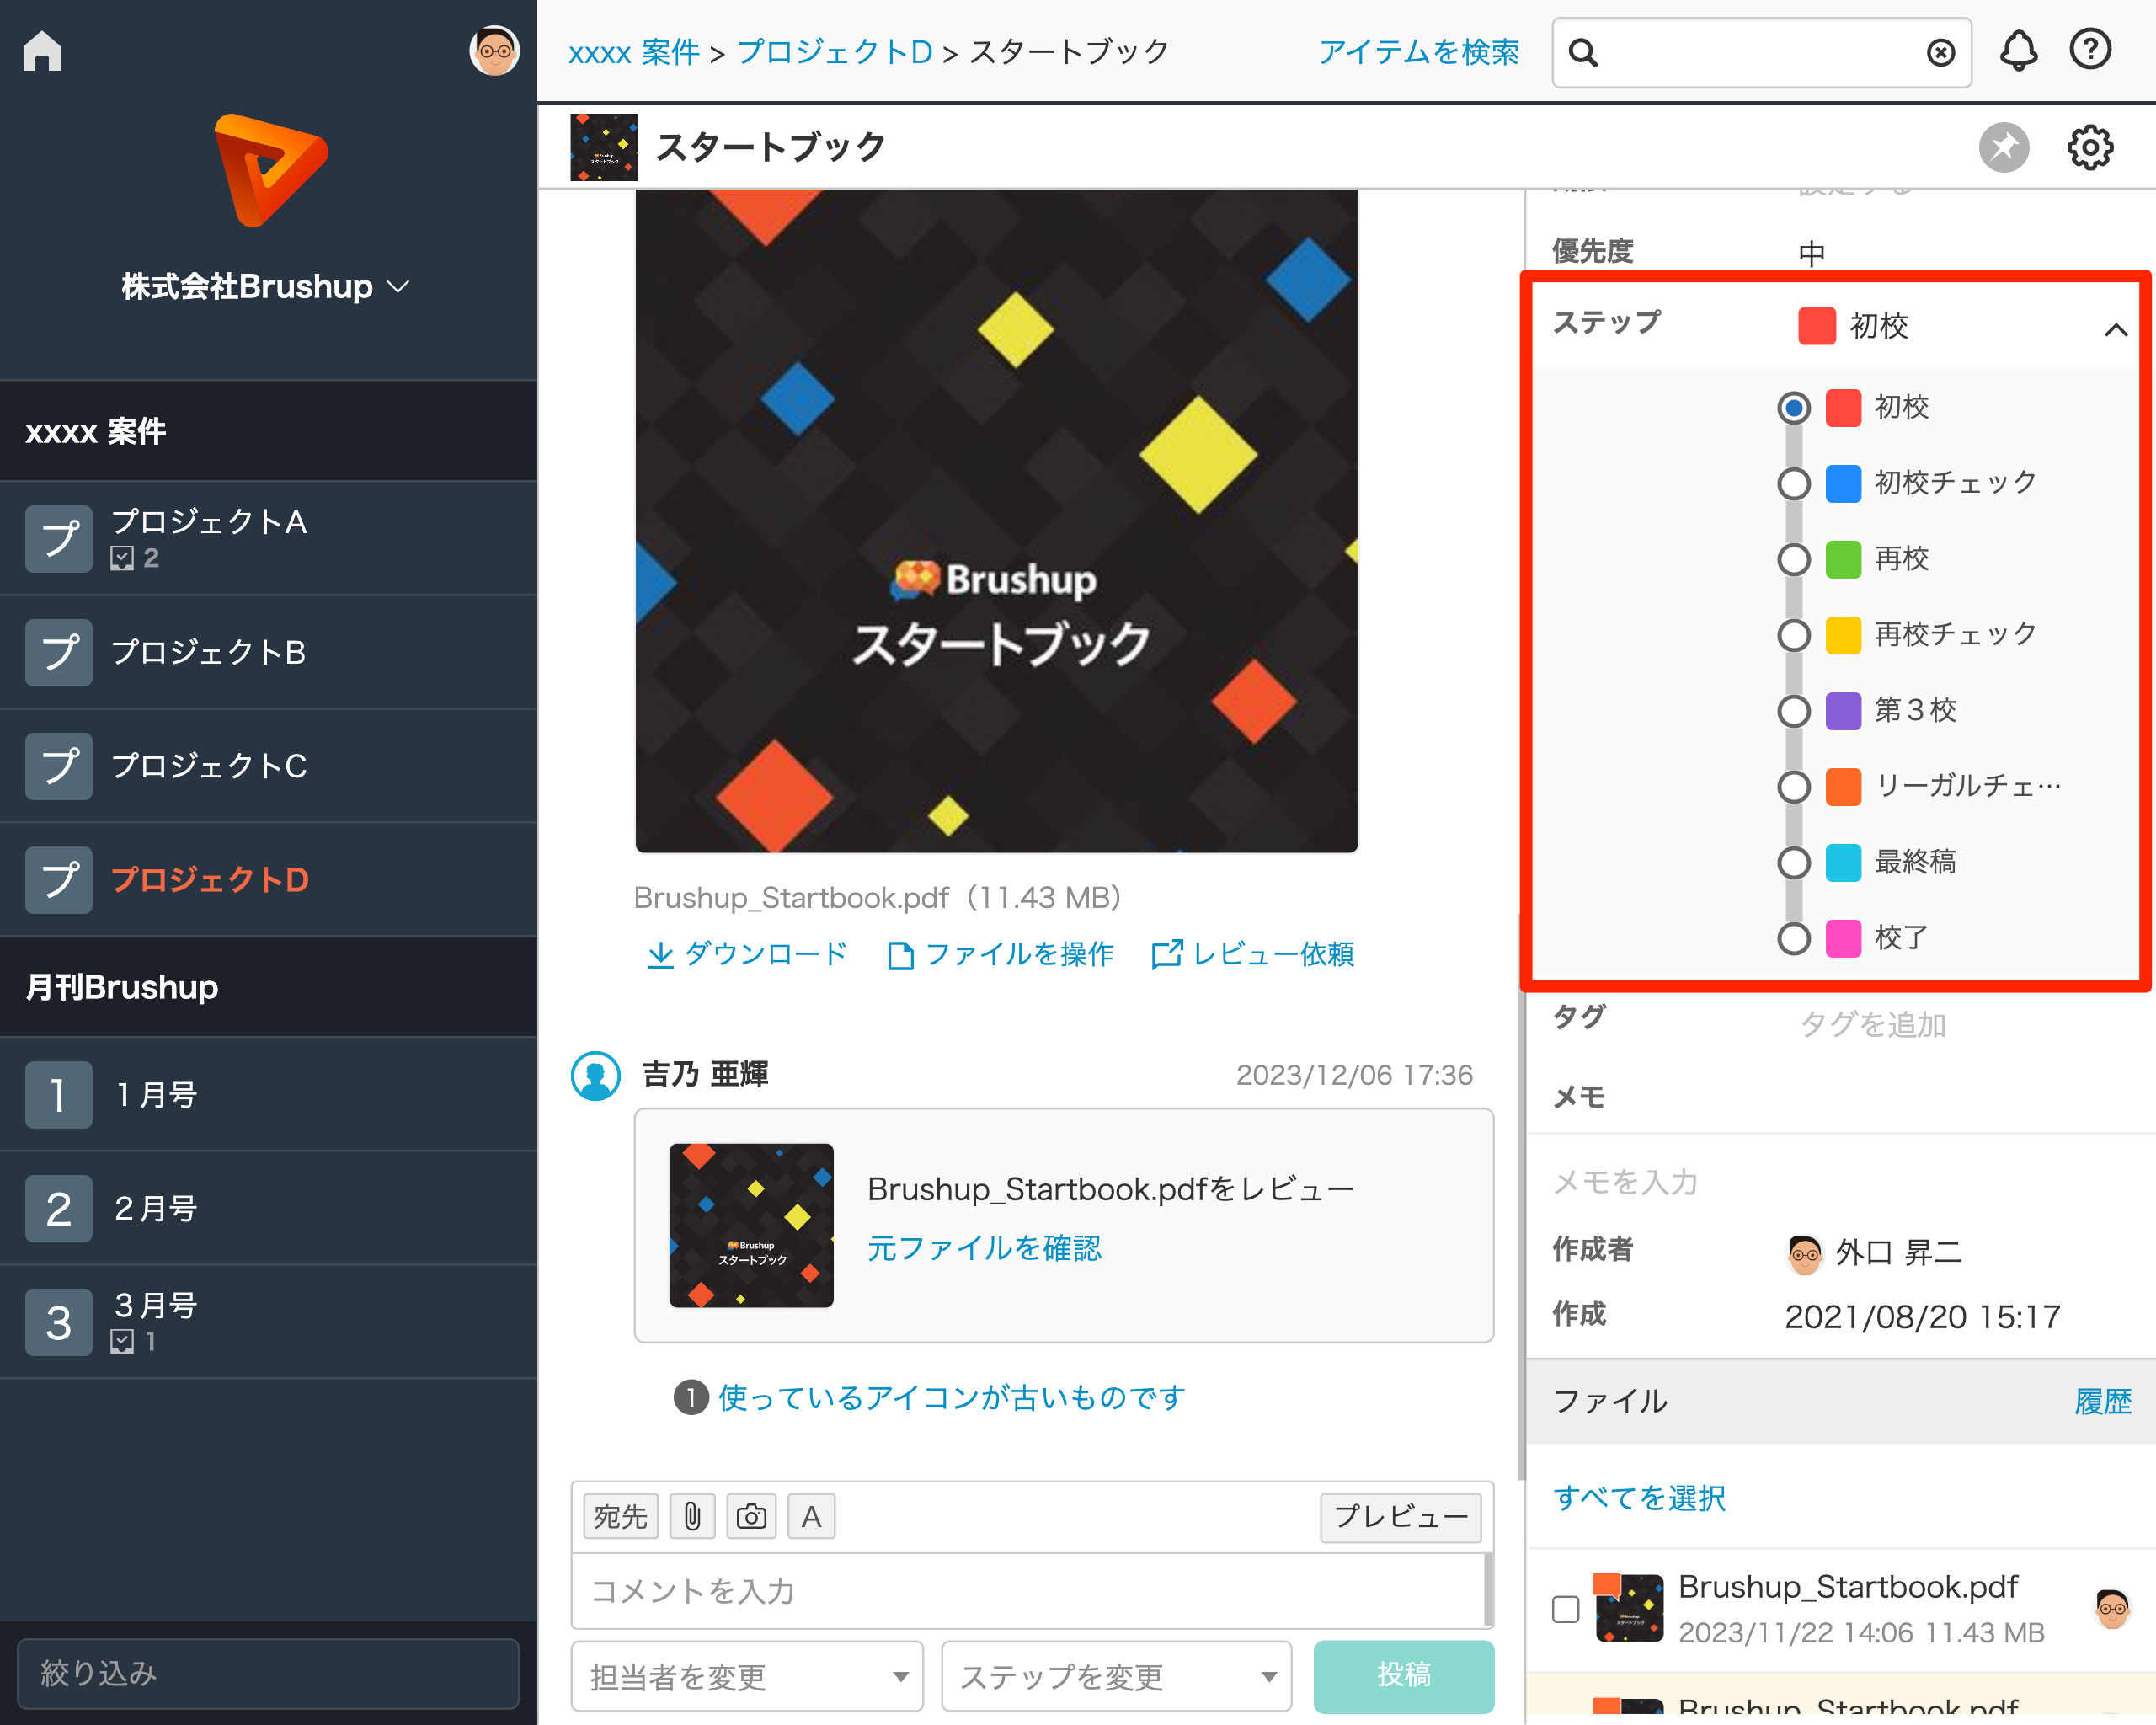2156x1725 pixels.
Task: Open プロジェクトD in the sidebar
Action: pyautogui.click(x=268, y=880)
